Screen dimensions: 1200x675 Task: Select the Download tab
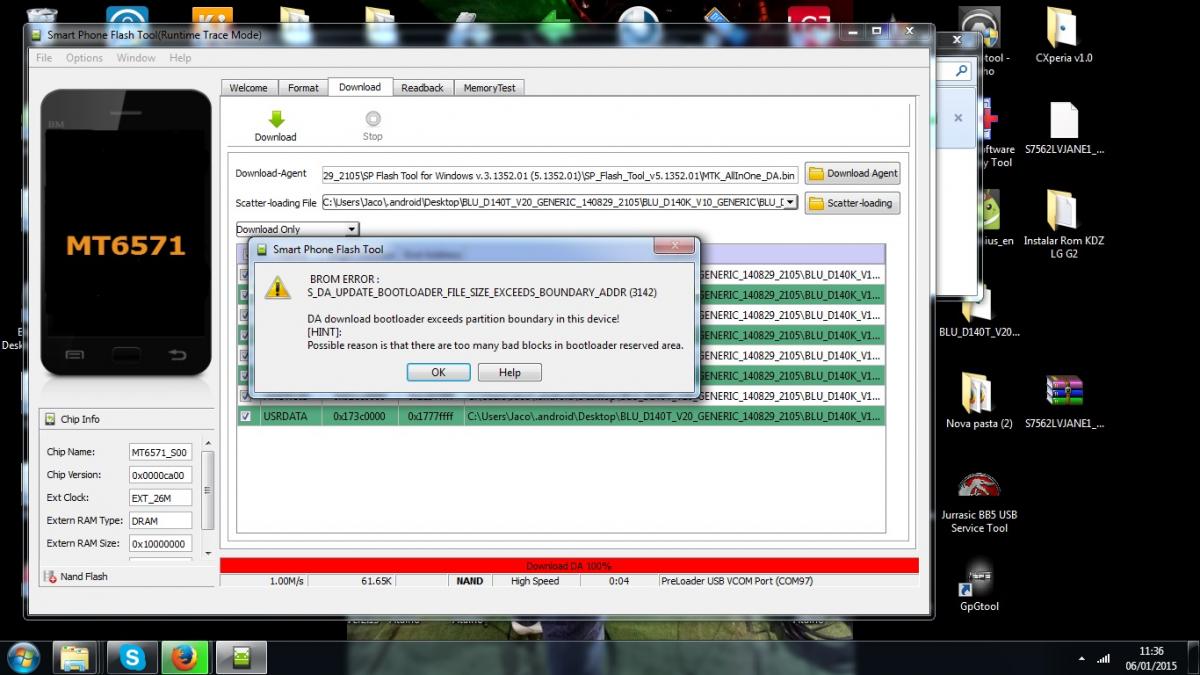tap(360, 87)
